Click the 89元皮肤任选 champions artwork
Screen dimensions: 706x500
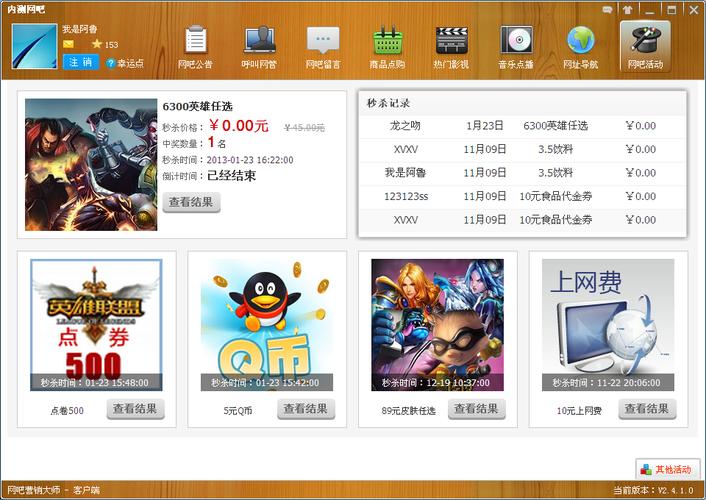tap(438, 325)
